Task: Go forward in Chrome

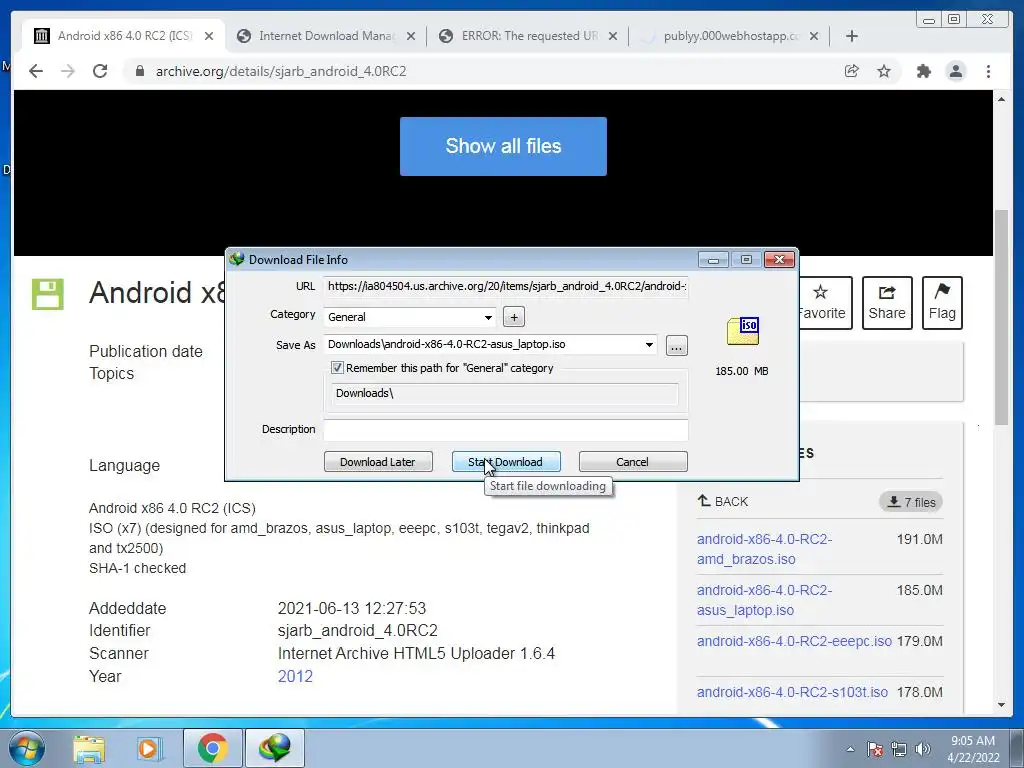Action: 68,71
